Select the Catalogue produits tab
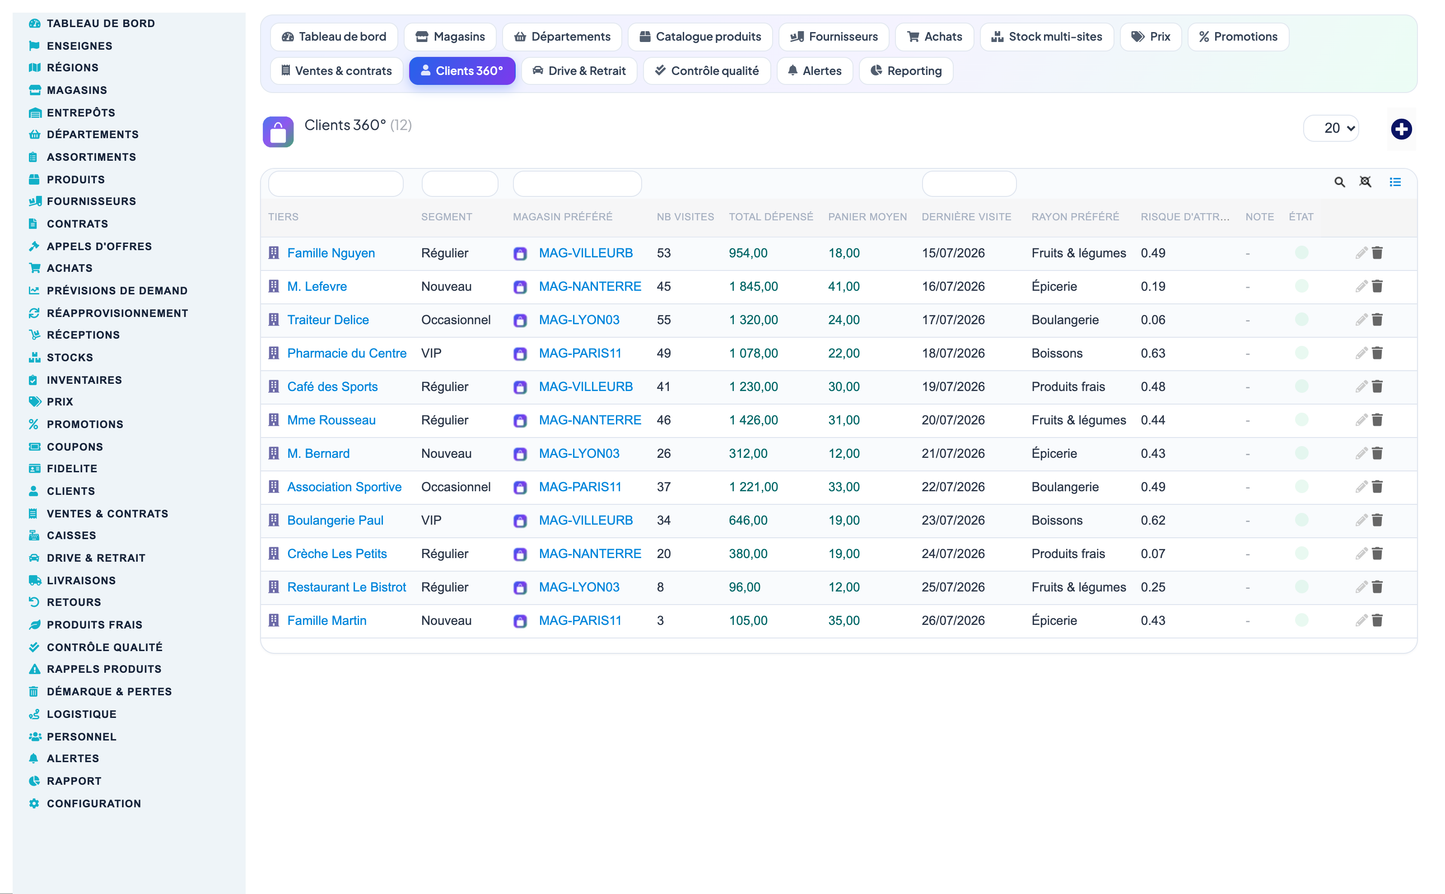 tap(700, 37)
